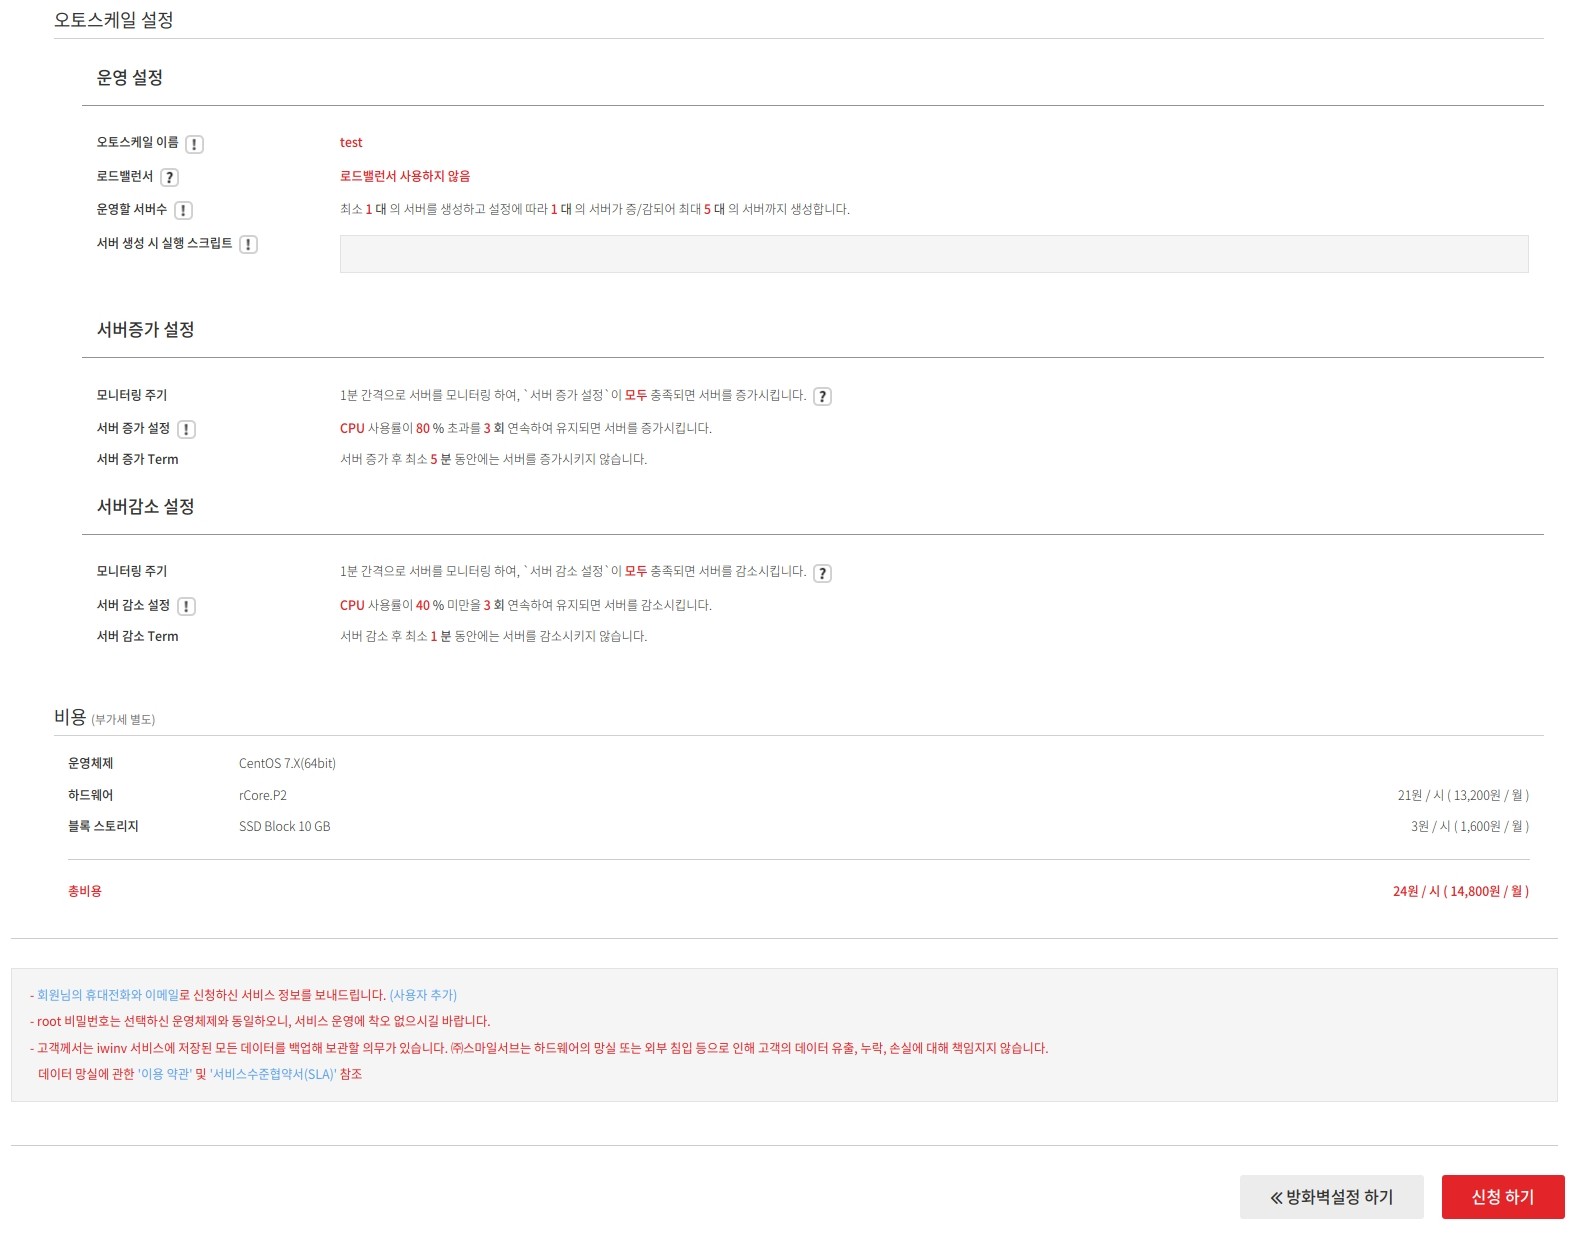This screenshot has width=1596, height=1234.
Task: Click info icon beside 서버 증가 설정
Action: pyautogui.click(x=186, y=429)
